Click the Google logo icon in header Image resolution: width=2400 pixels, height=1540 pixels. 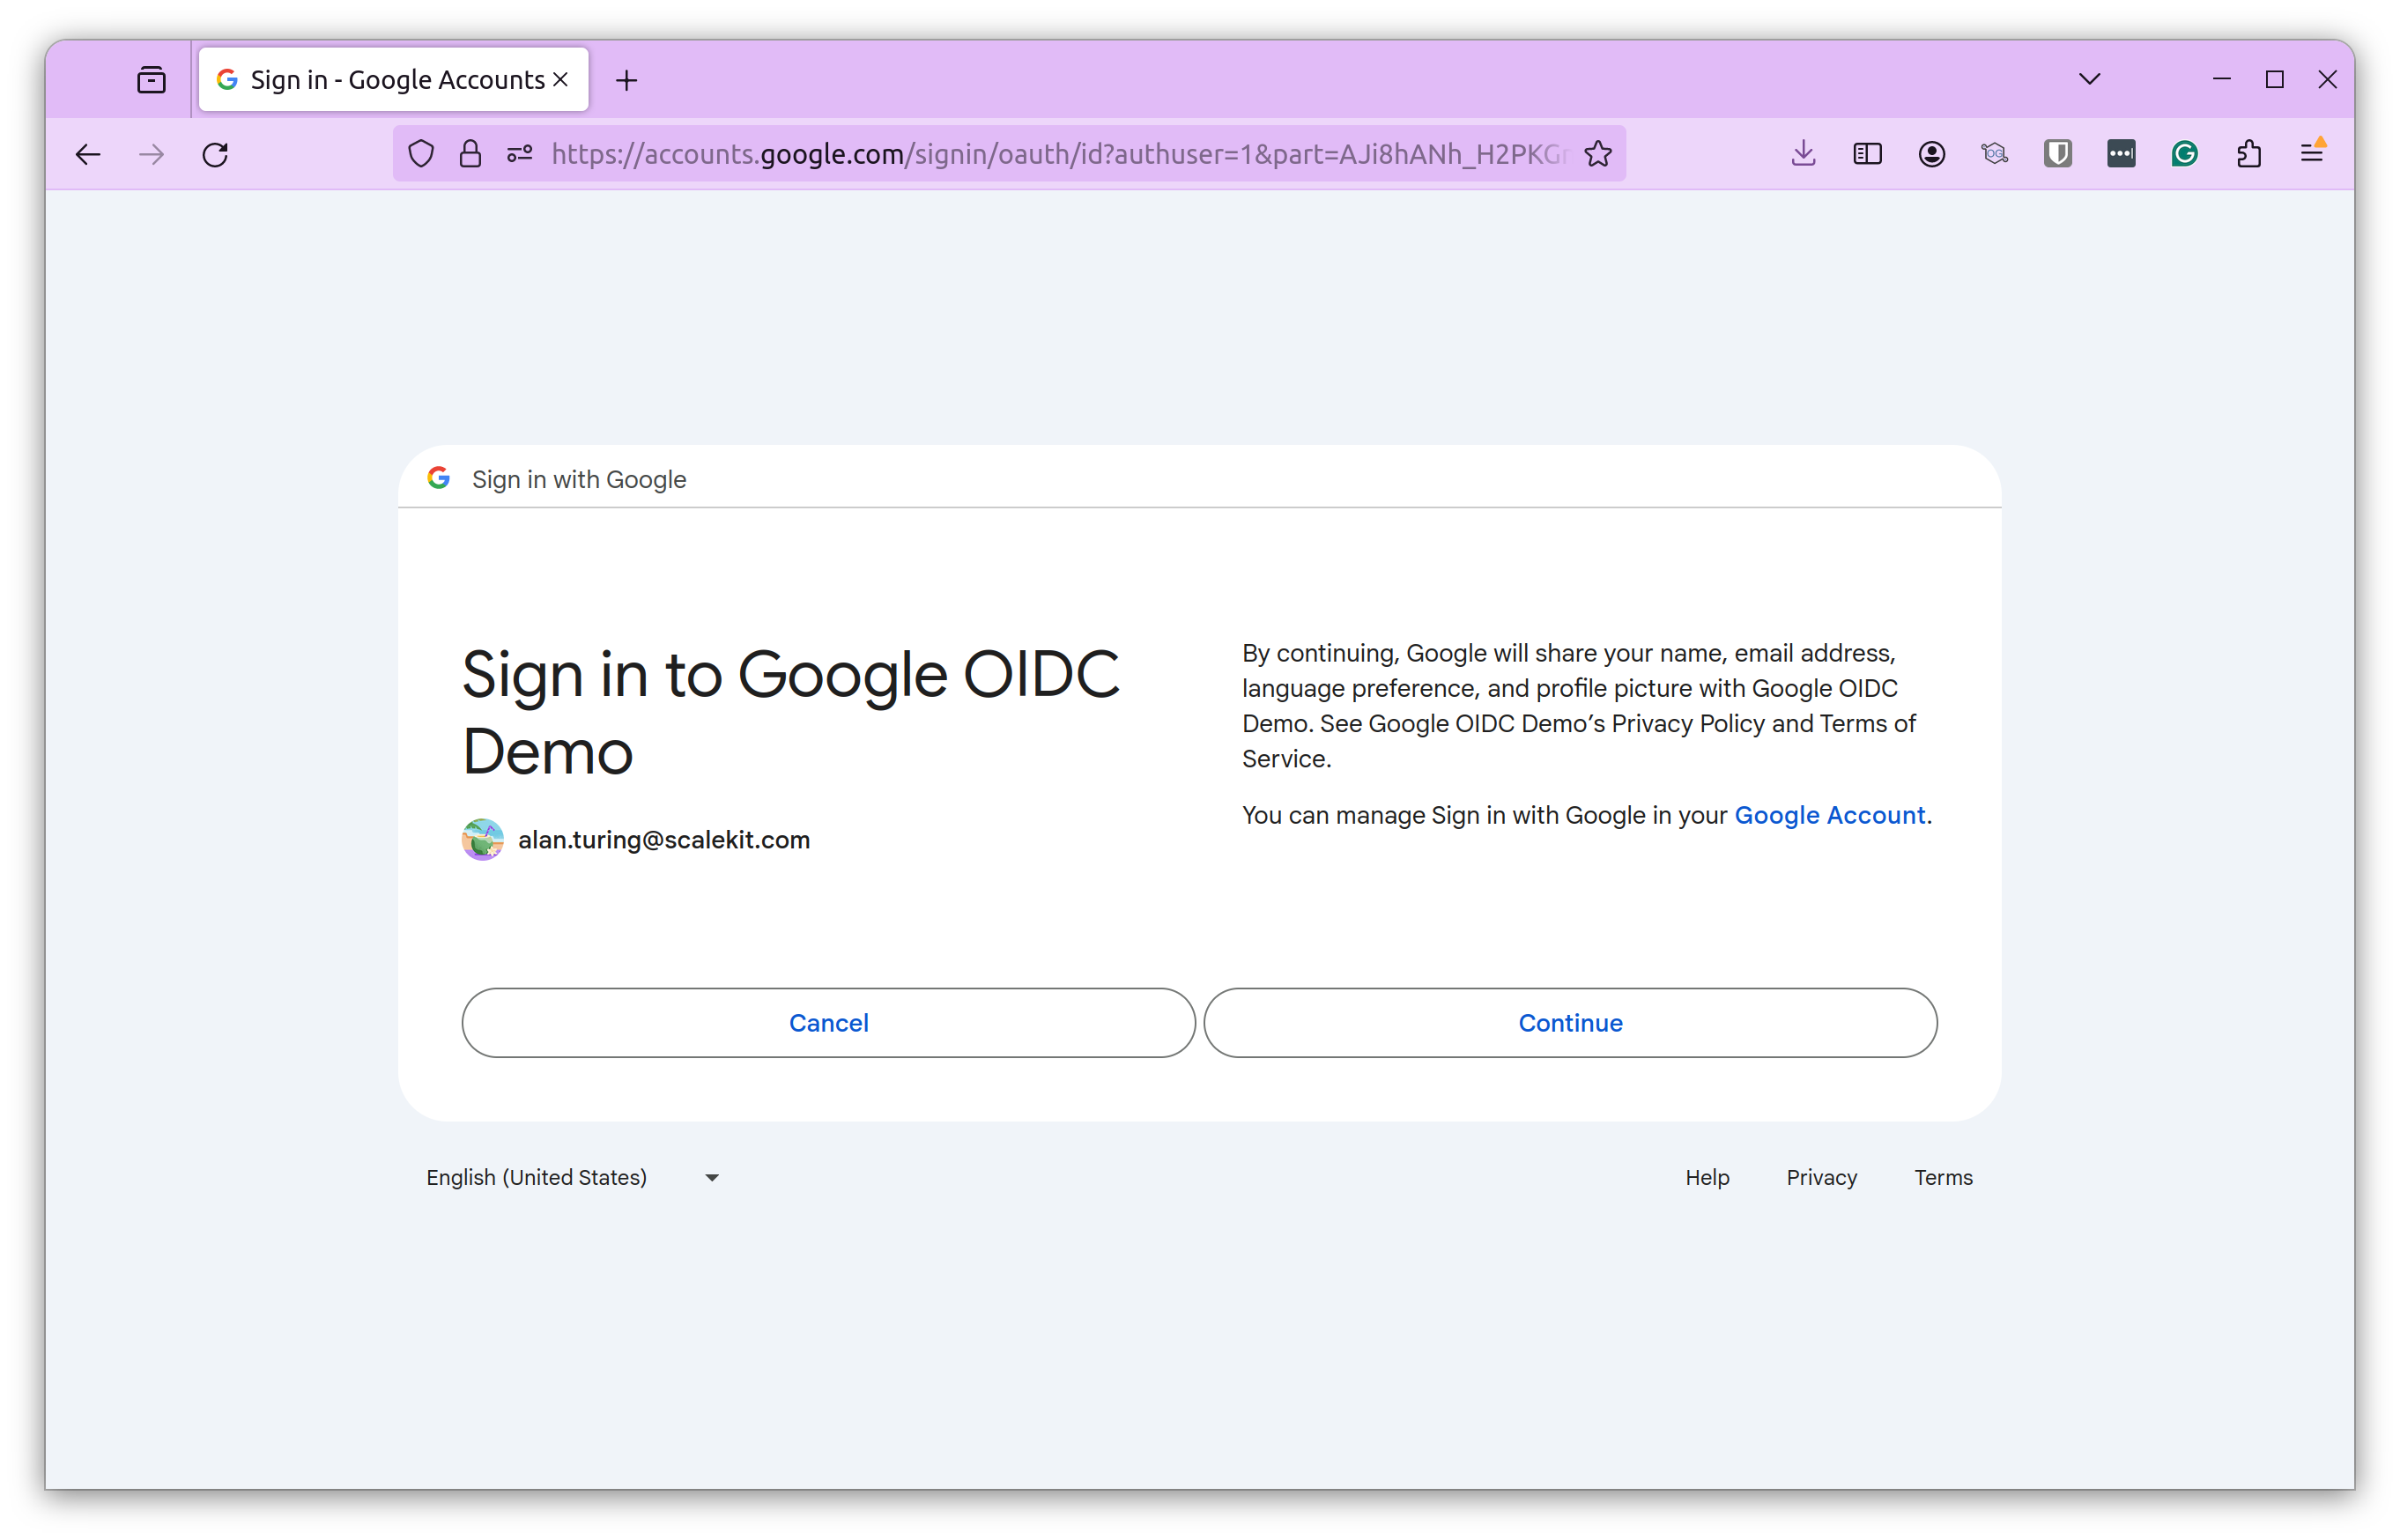coord(439,479)
